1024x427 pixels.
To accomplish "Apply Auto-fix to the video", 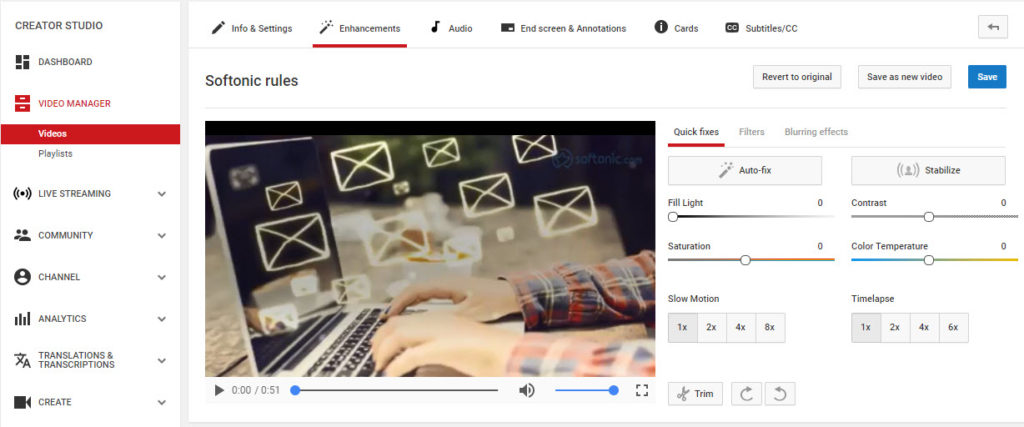I will pos(744,170).
